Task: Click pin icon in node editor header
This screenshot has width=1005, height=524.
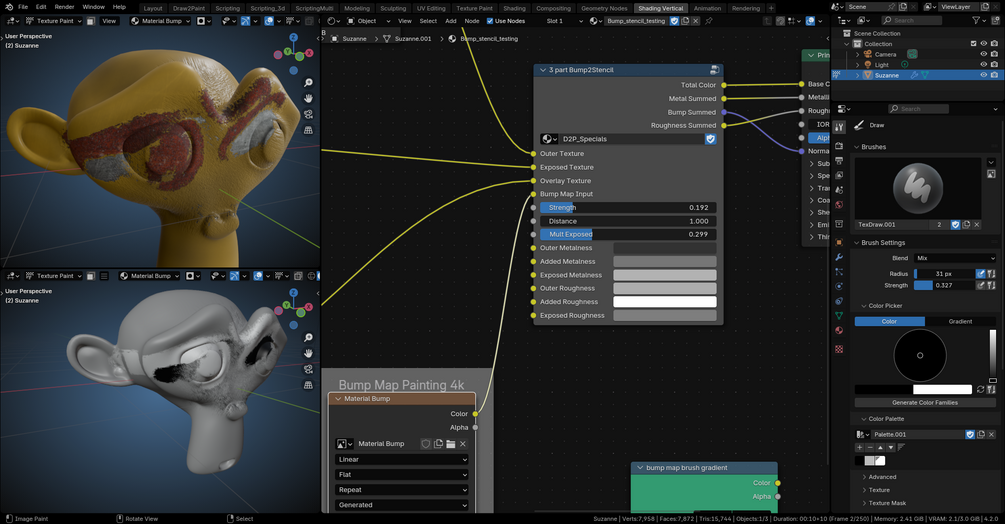Action: [709, 20]
